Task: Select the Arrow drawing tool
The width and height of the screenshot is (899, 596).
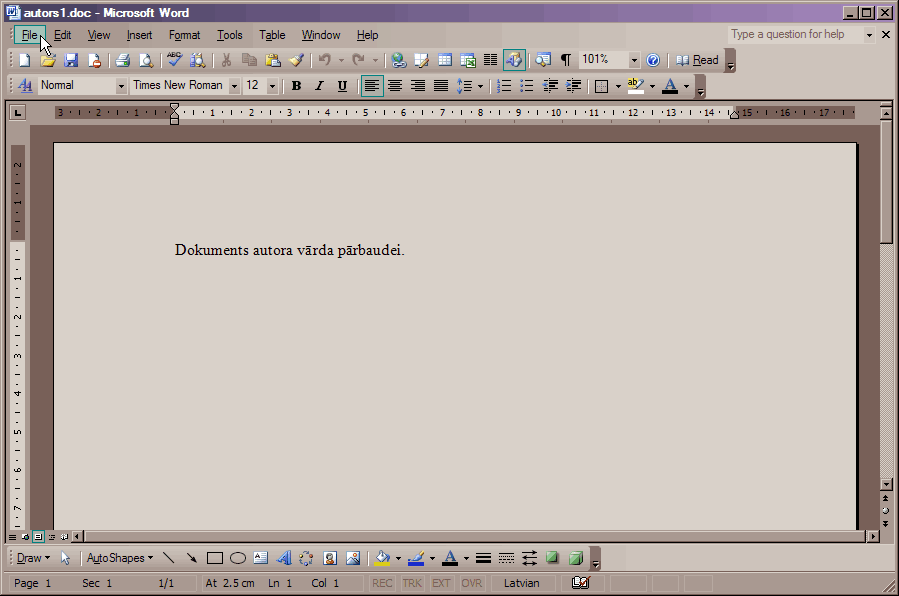Action: [191, 558]
